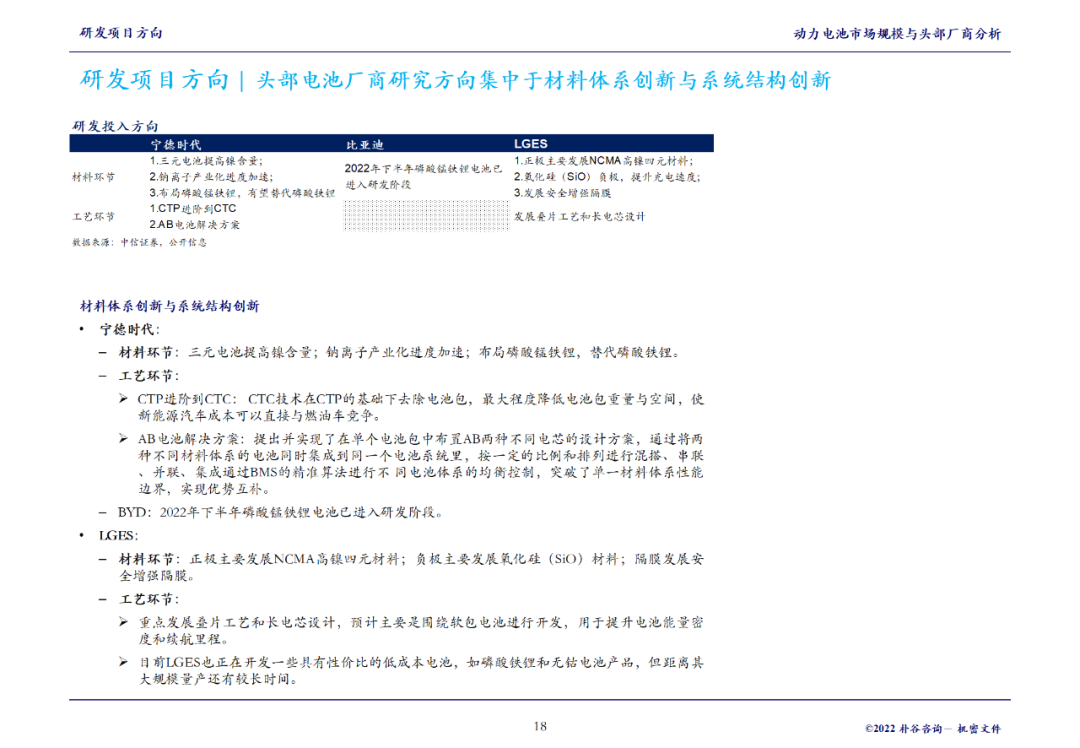Viewport: 1080px width, 748px height.
Task: Click the bullet heading '宁德时代：'
Action: tap(129, 329)
